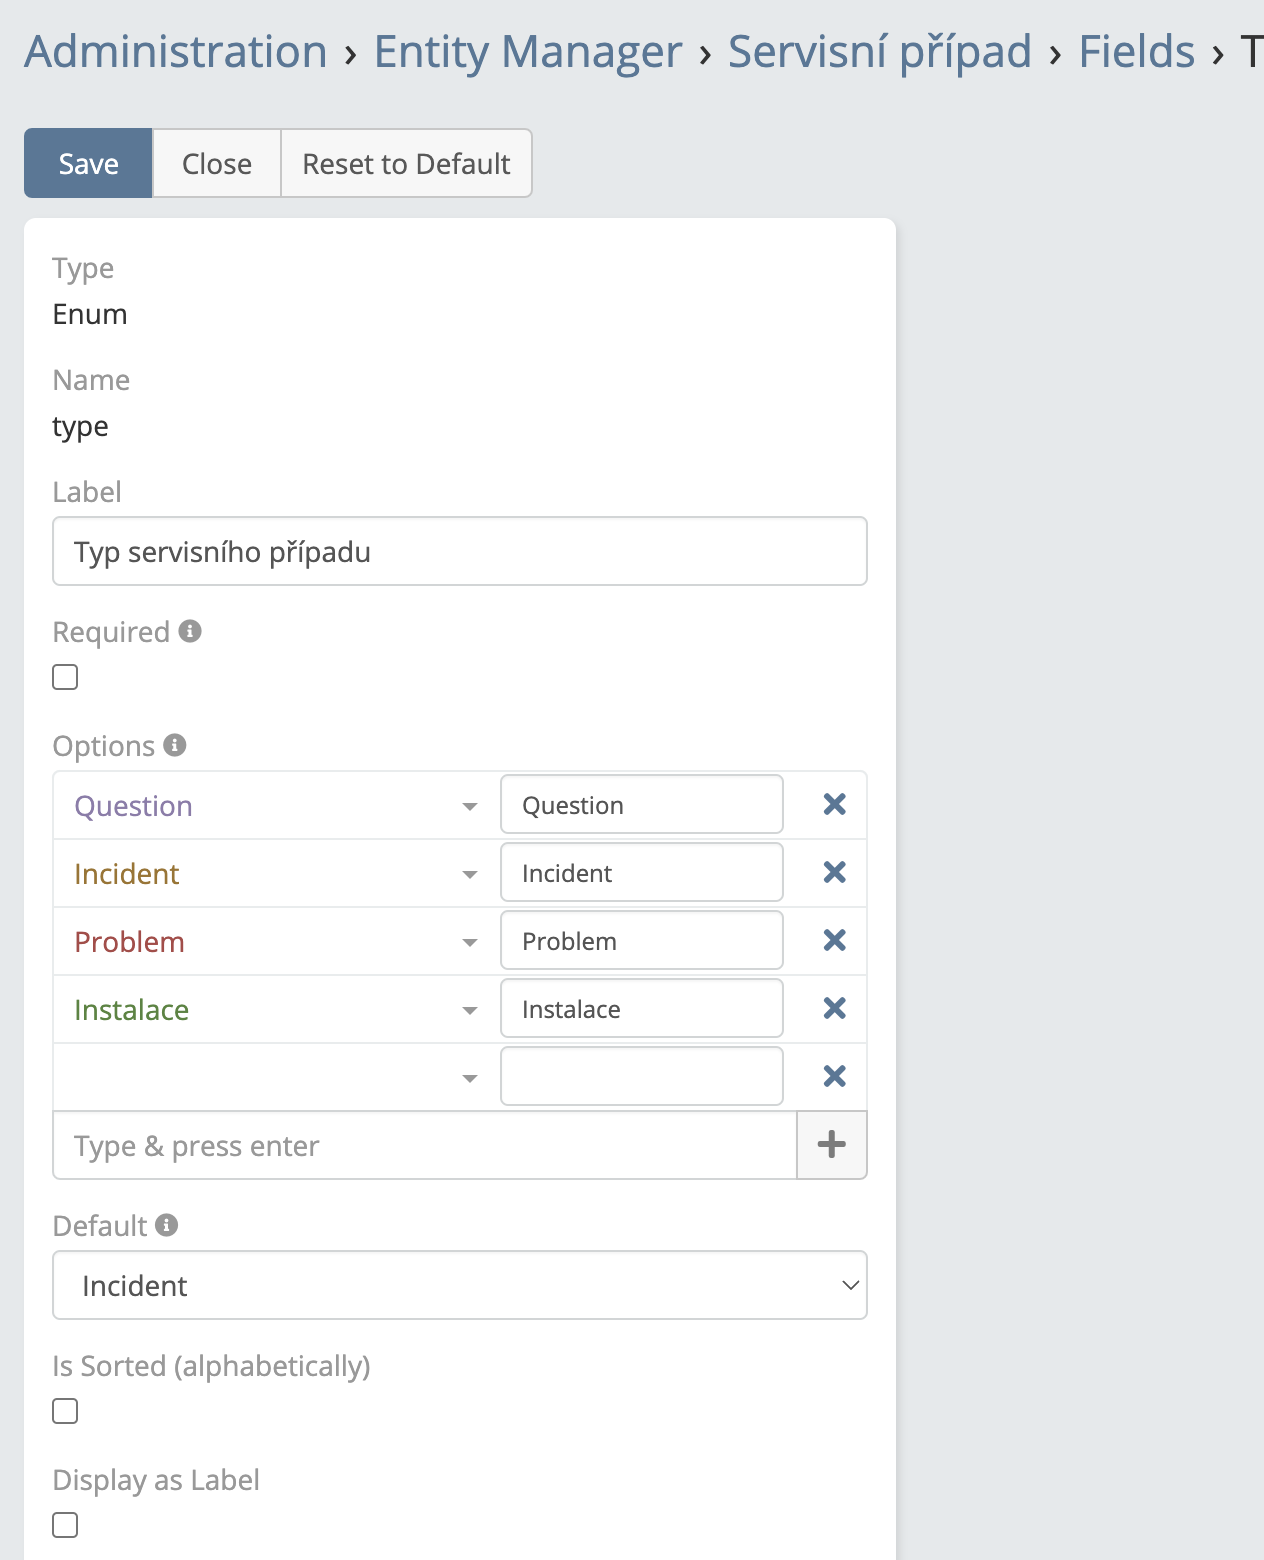Remove the Question option with its X icon

834,805
